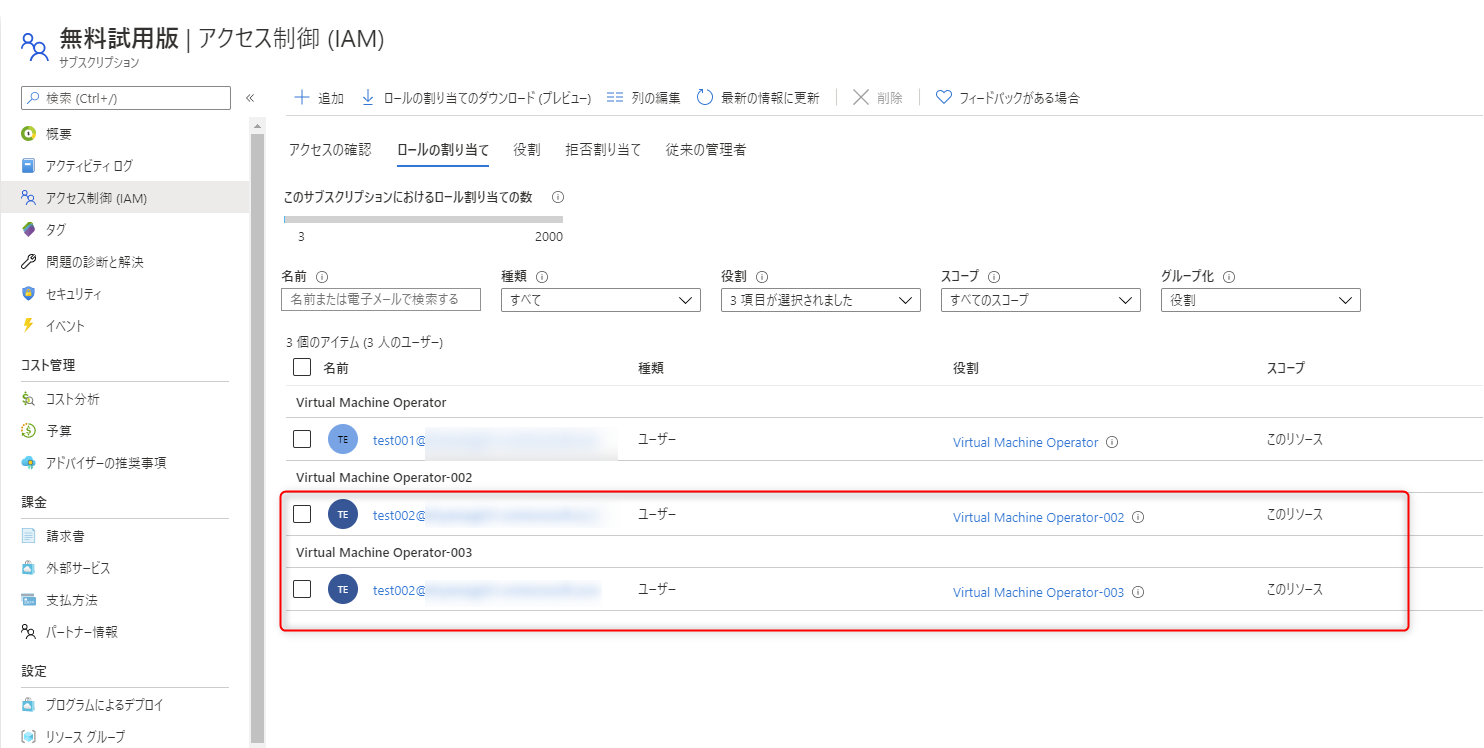Open the 種類 dropdown showing すべて

pyautogui.click(x=601, y=300)
